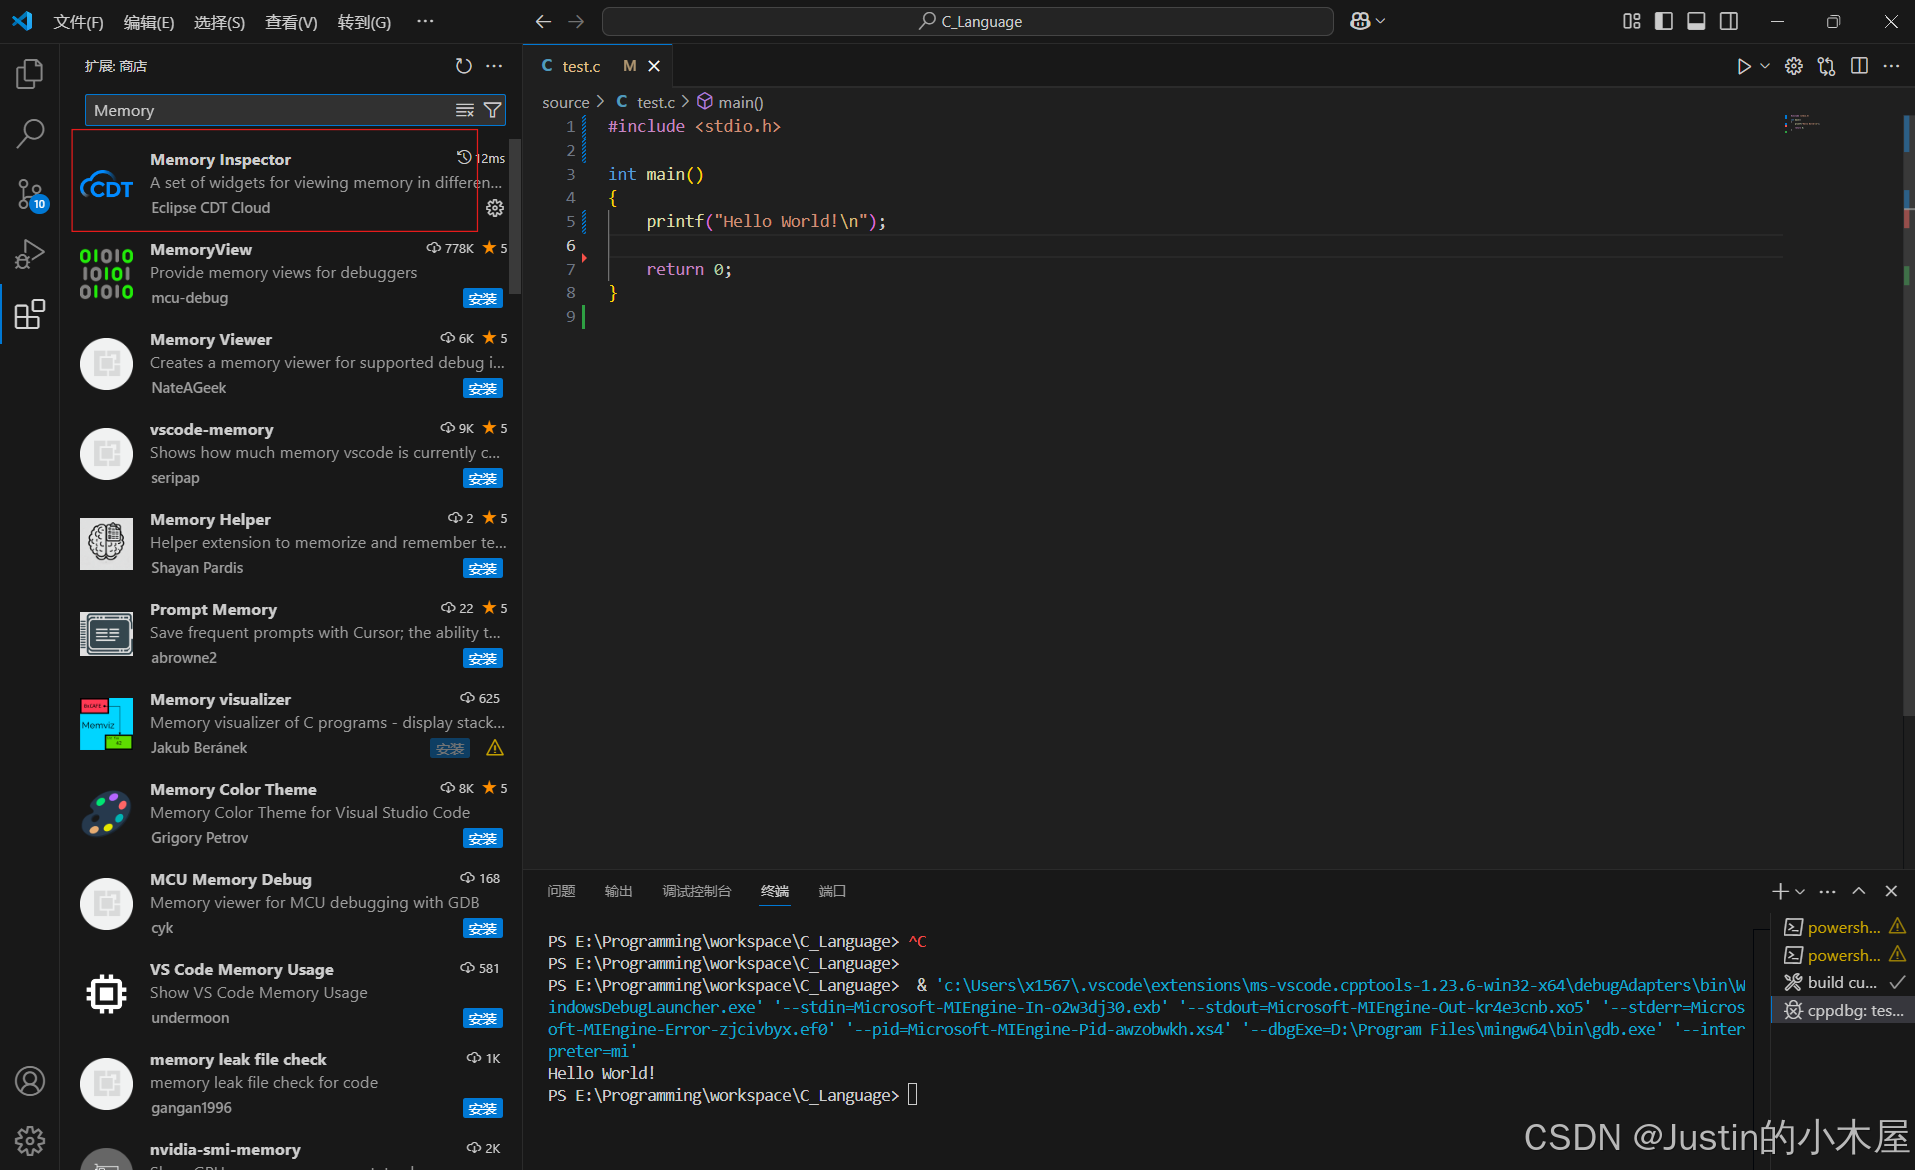Expand hidden menus ellipsis in menu bar
The image size is (1915, 1170).
425,21
